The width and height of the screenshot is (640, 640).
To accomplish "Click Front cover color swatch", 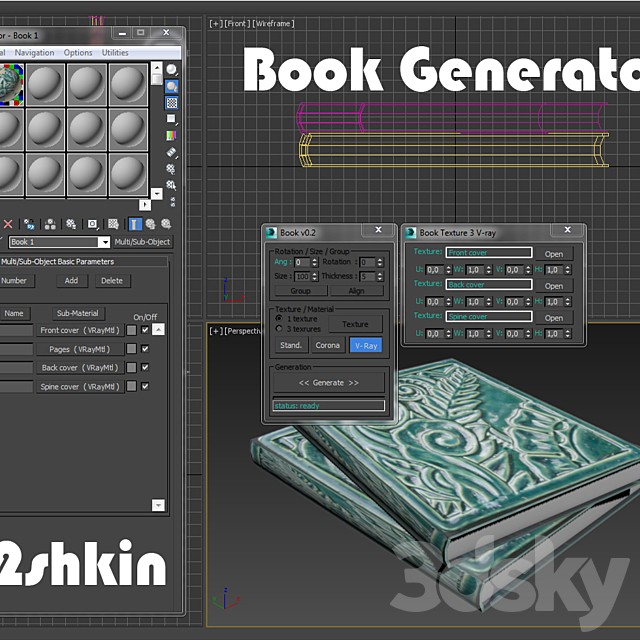I will [132, 330].
